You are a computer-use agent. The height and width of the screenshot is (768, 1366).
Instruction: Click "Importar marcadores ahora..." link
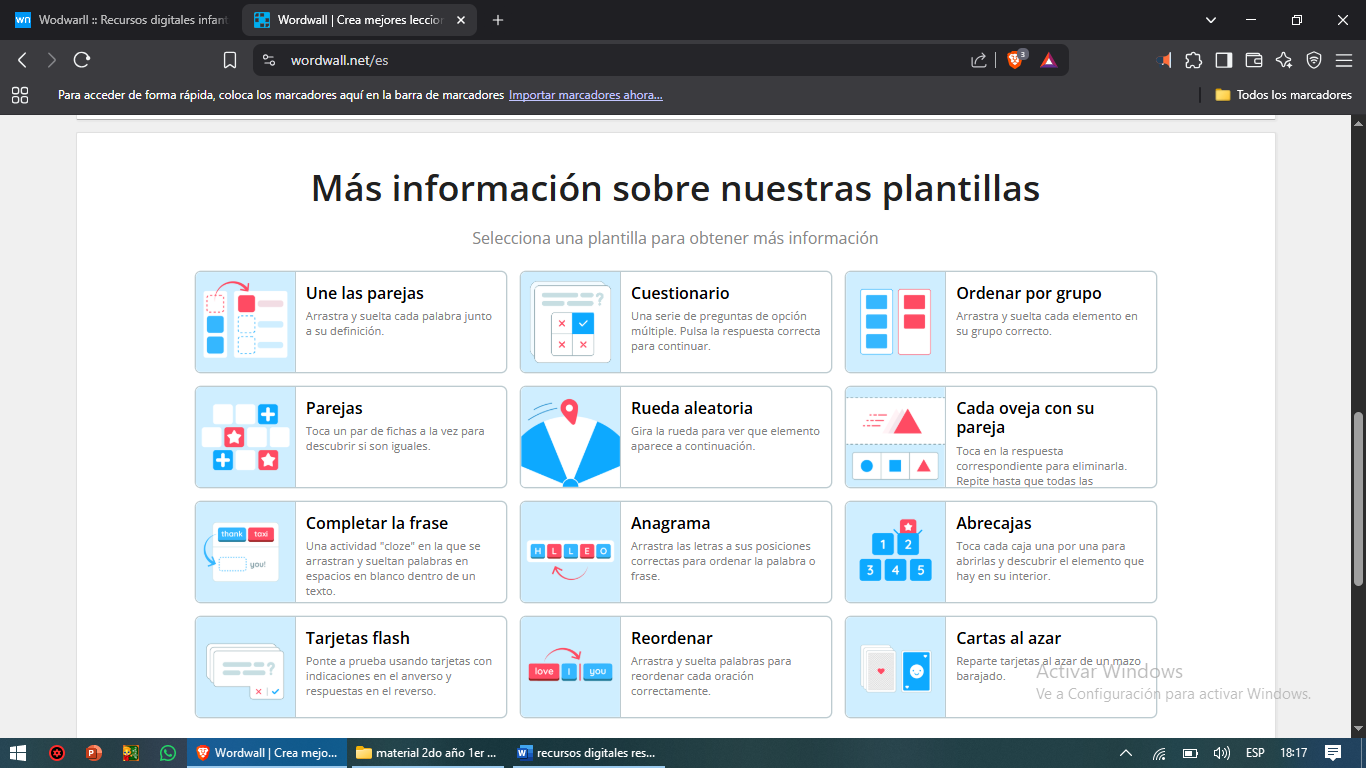click(x=585, y=94)
